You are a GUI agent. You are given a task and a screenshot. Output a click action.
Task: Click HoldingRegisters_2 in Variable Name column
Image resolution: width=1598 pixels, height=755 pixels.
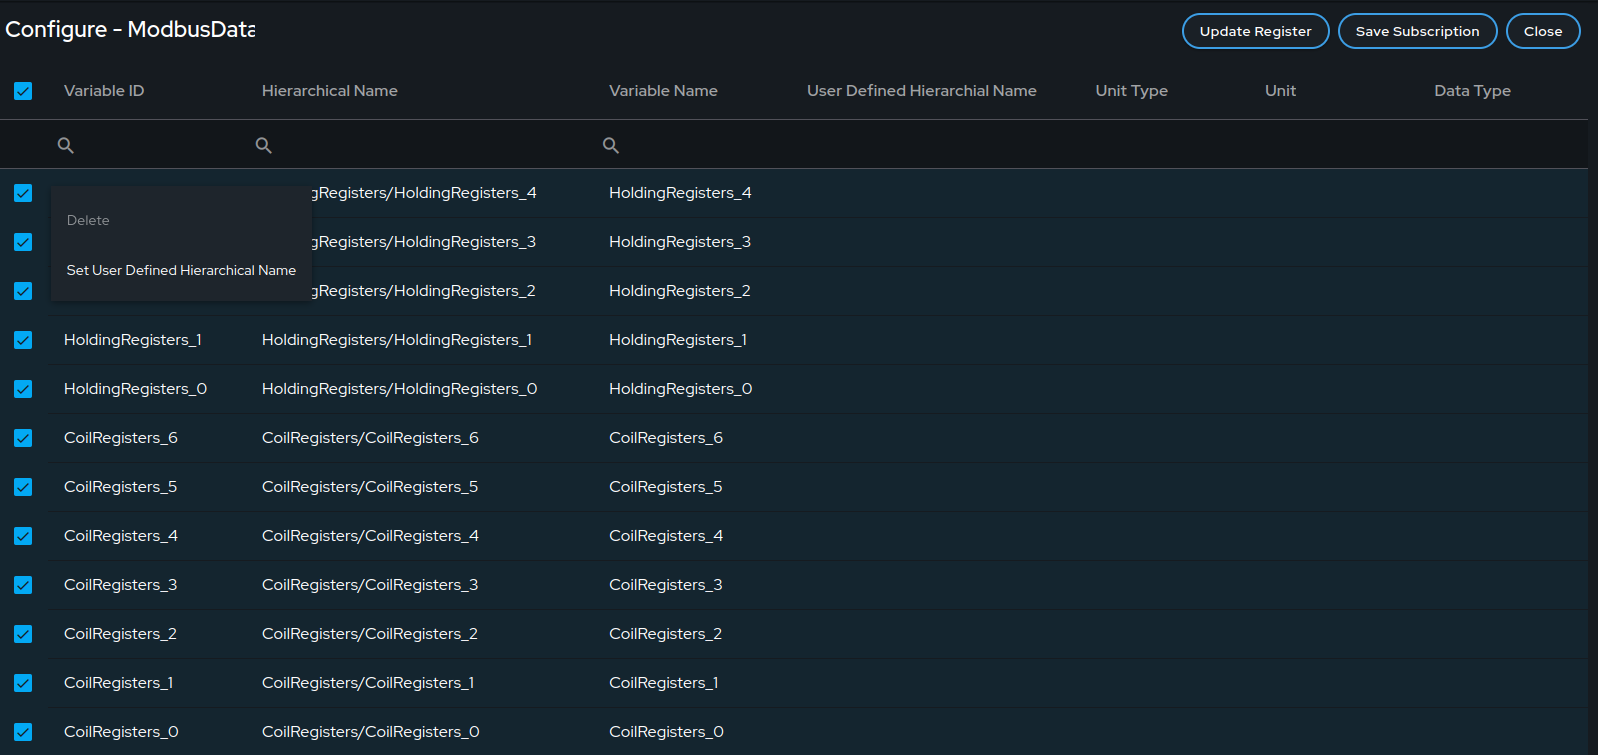click(680, 291)
